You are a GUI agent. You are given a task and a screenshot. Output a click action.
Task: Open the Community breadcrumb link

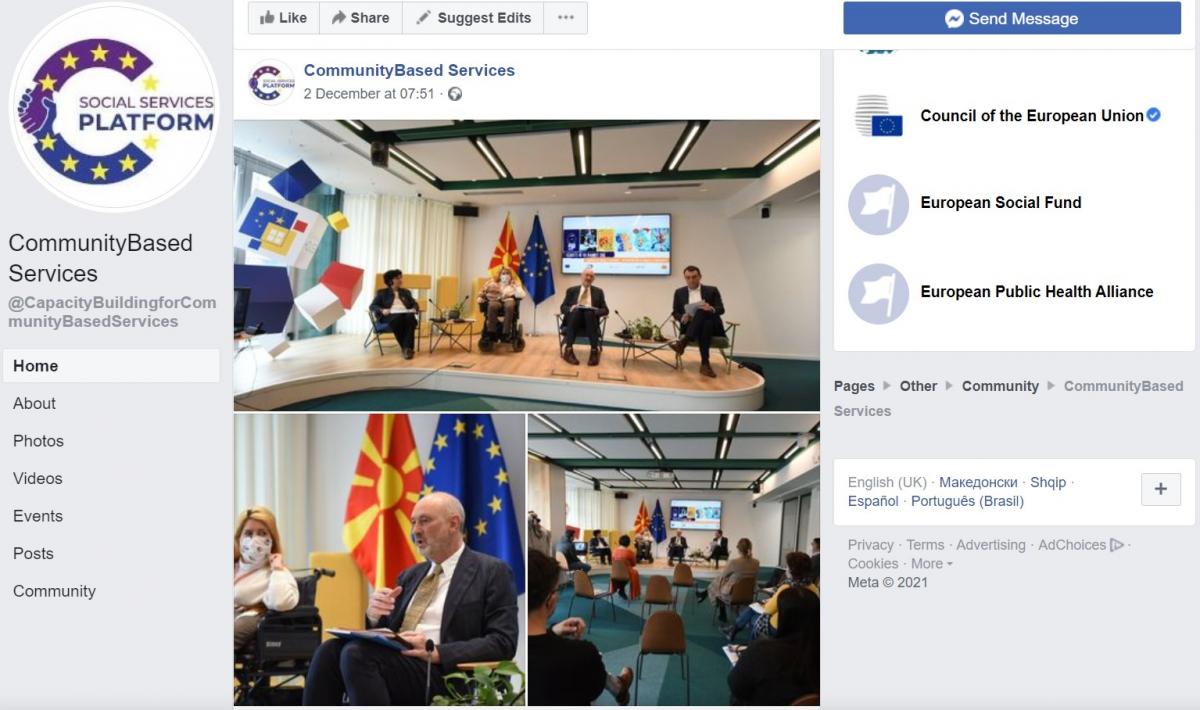(x=1000, y=386)
